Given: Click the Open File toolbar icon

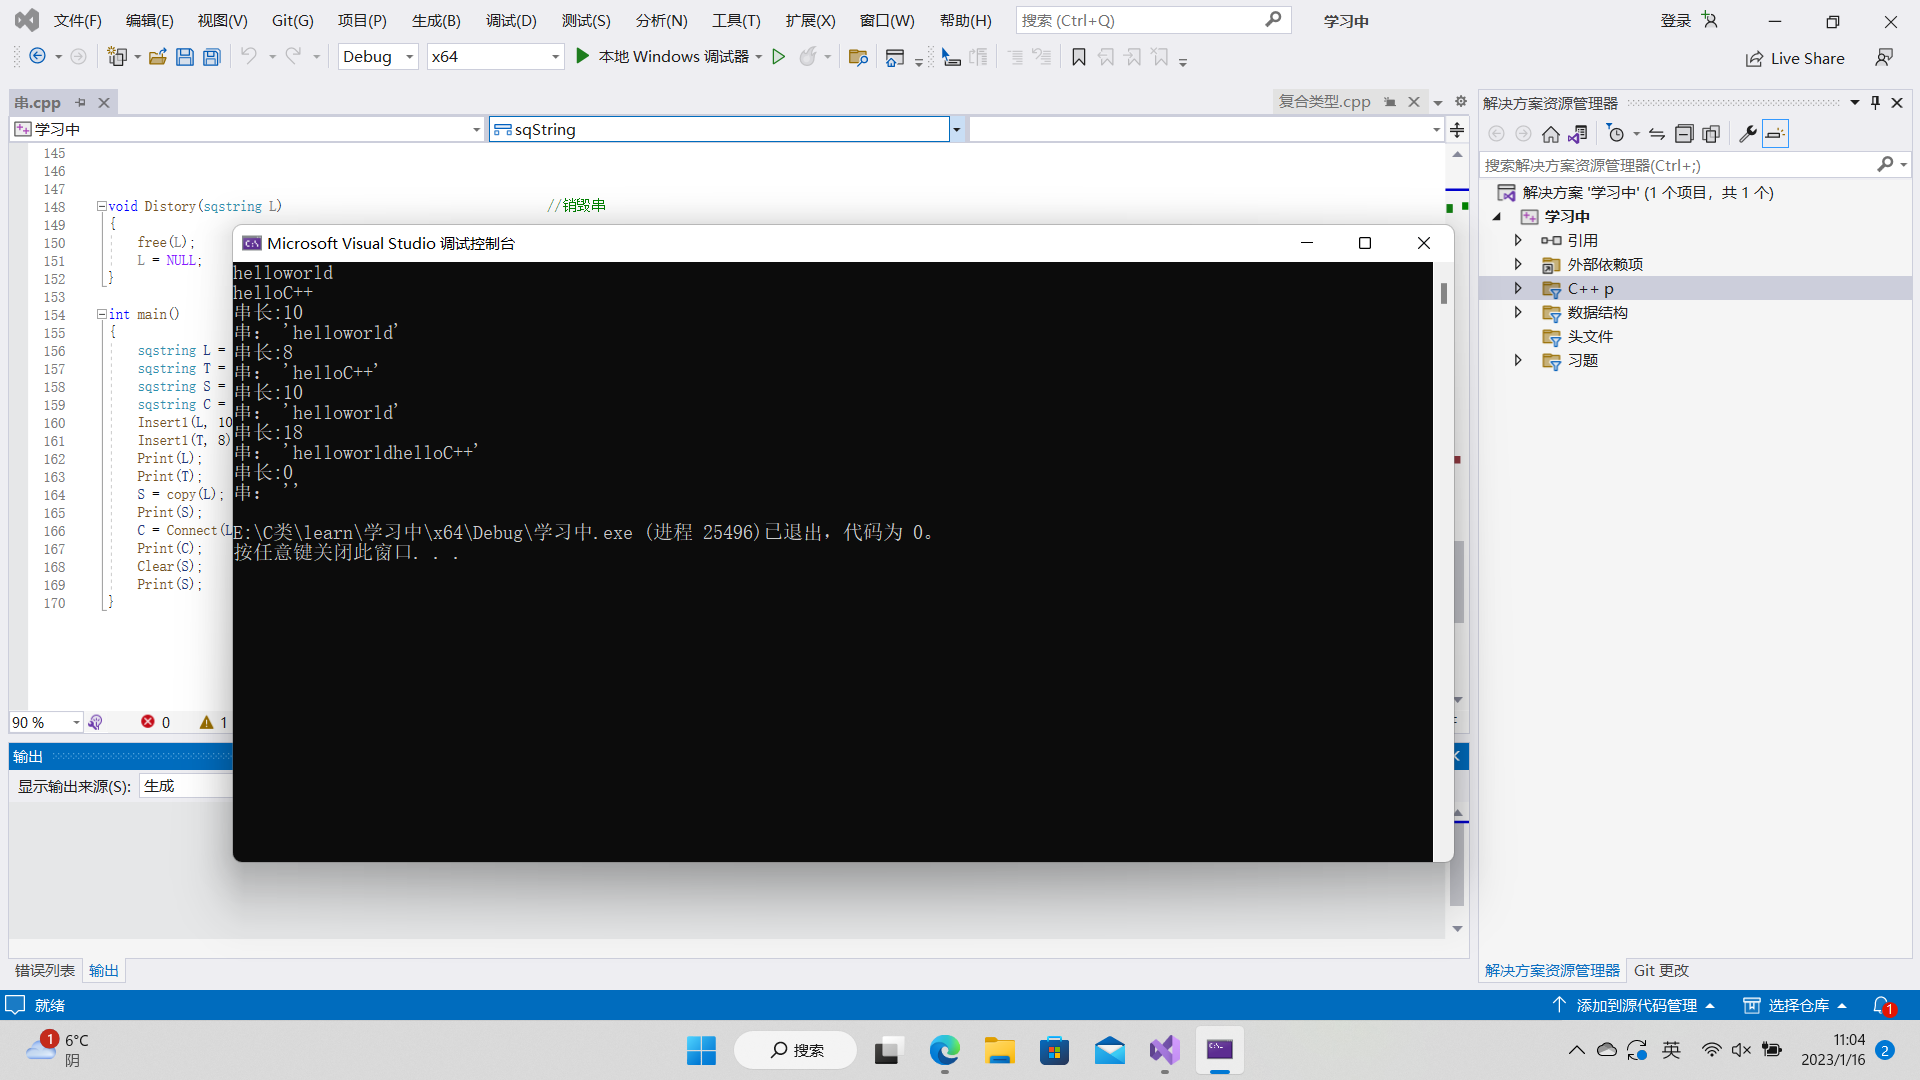Looking at the screenshot, I should click(x=157, y=57).
